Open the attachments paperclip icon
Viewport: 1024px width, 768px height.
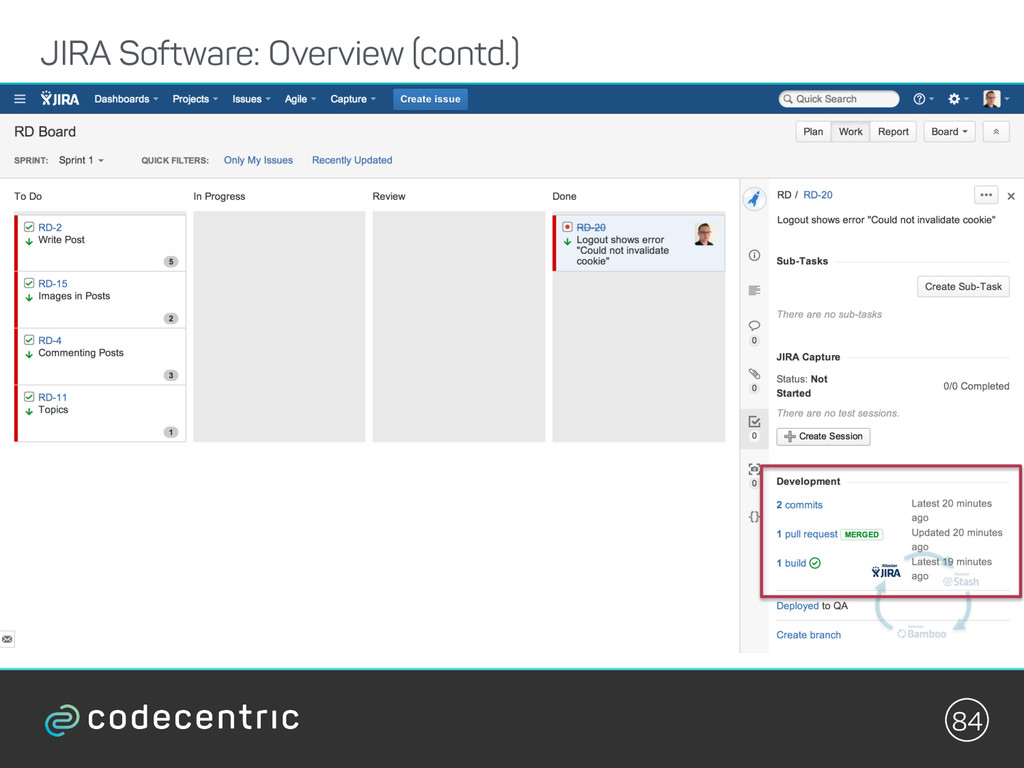pyautogui.click(x=754, y=374)
